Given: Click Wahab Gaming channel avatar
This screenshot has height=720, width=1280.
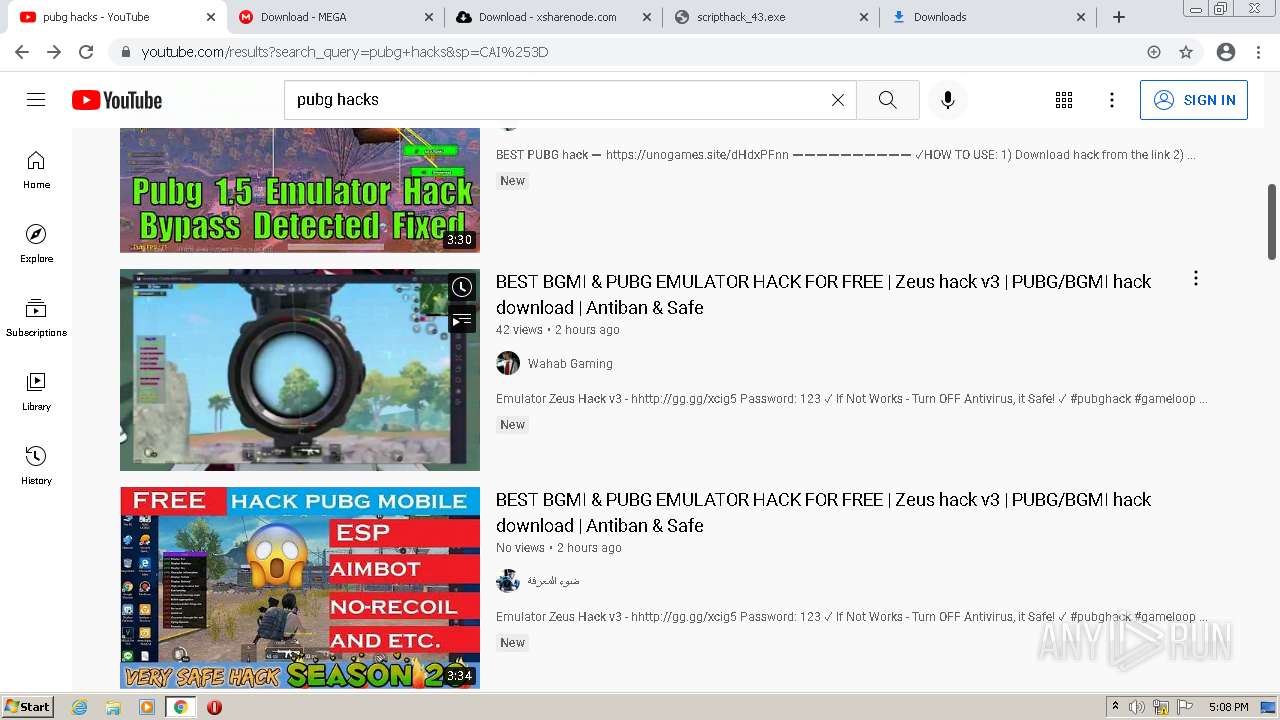Looking at the screenshot, I should pos(508,363).
